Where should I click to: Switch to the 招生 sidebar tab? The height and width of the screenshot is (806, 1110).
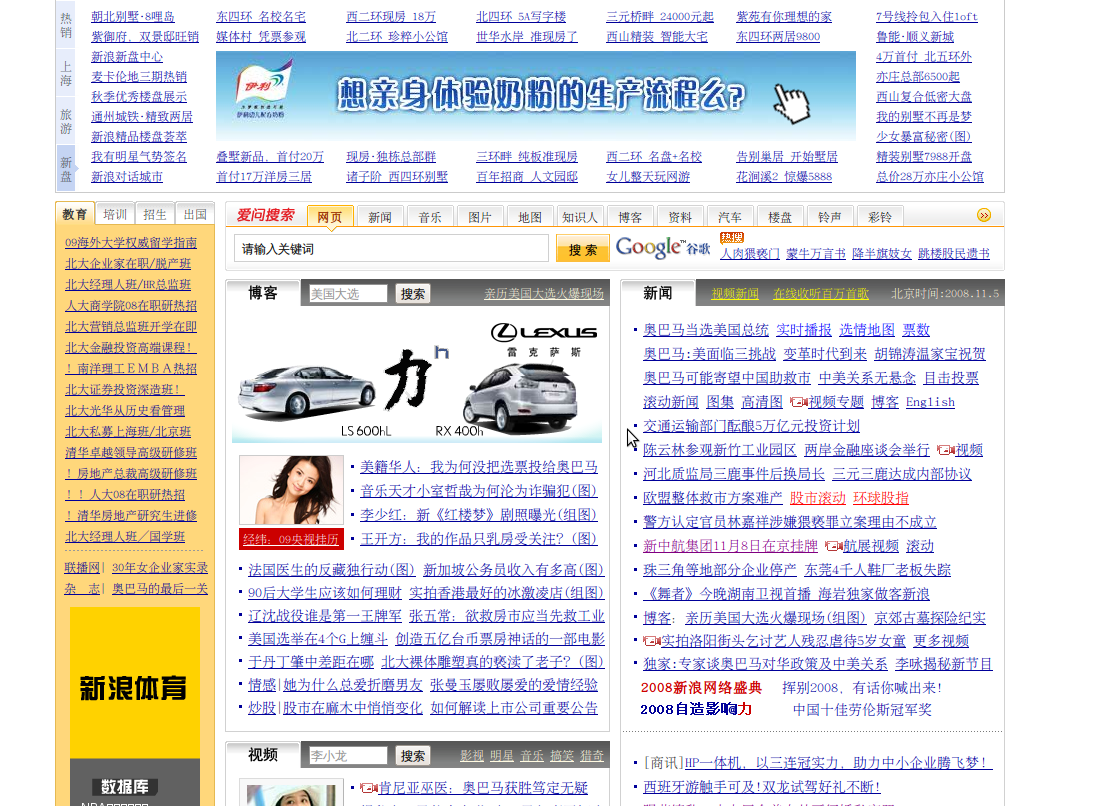pyautogui.click(x=155, y=214)
